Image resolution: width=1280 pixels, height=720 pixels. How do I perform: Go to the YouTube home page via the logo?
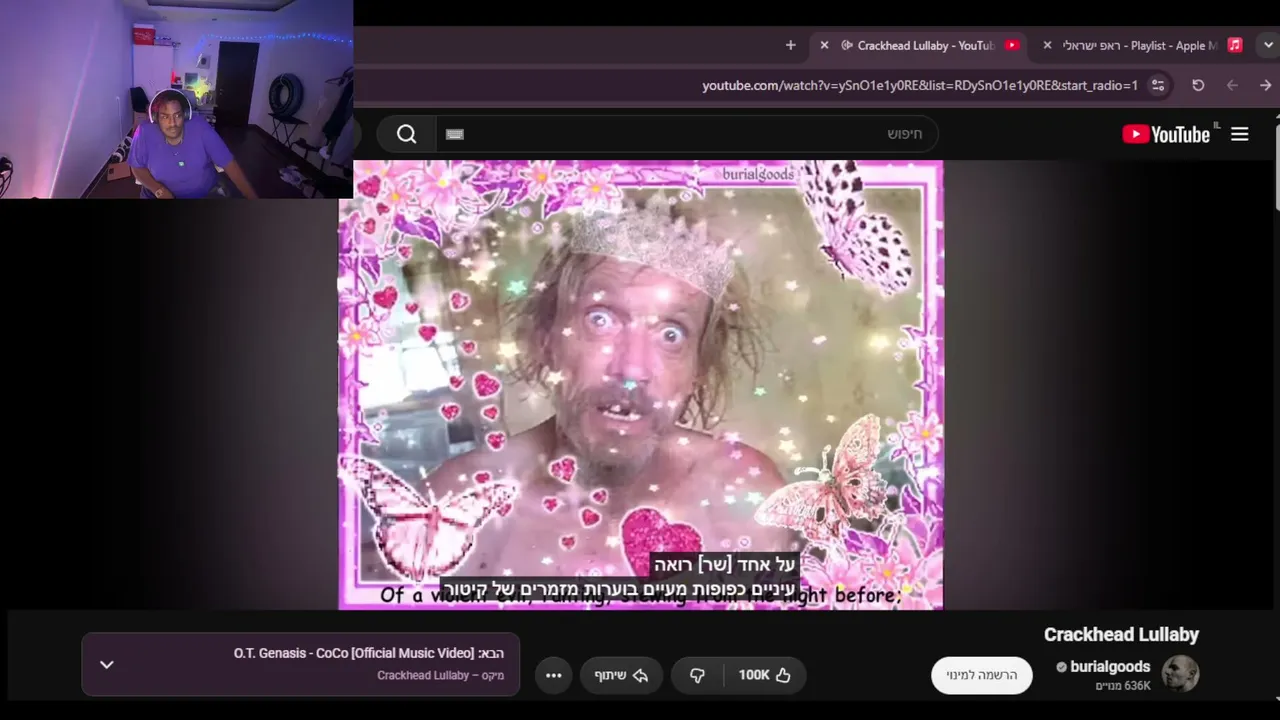click(x=1166, y=134)
